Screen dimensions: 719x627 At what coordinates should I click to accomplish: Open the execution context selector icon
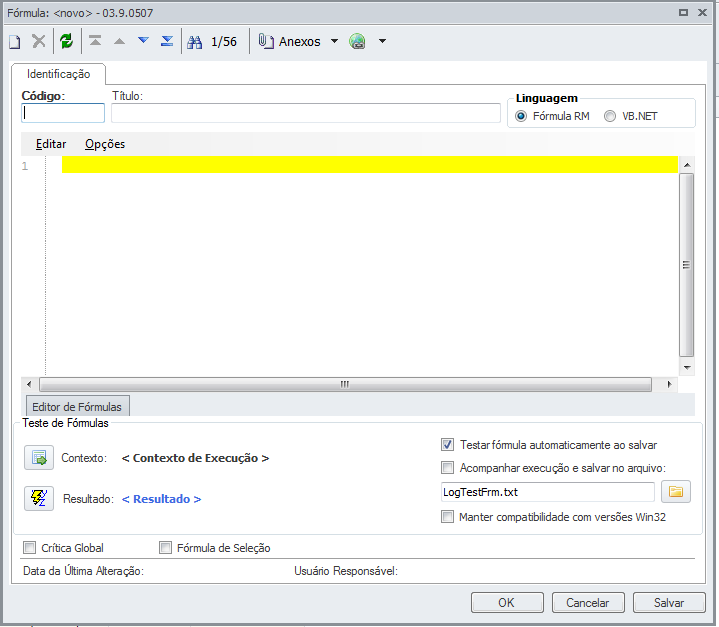[x=39, y=457]
